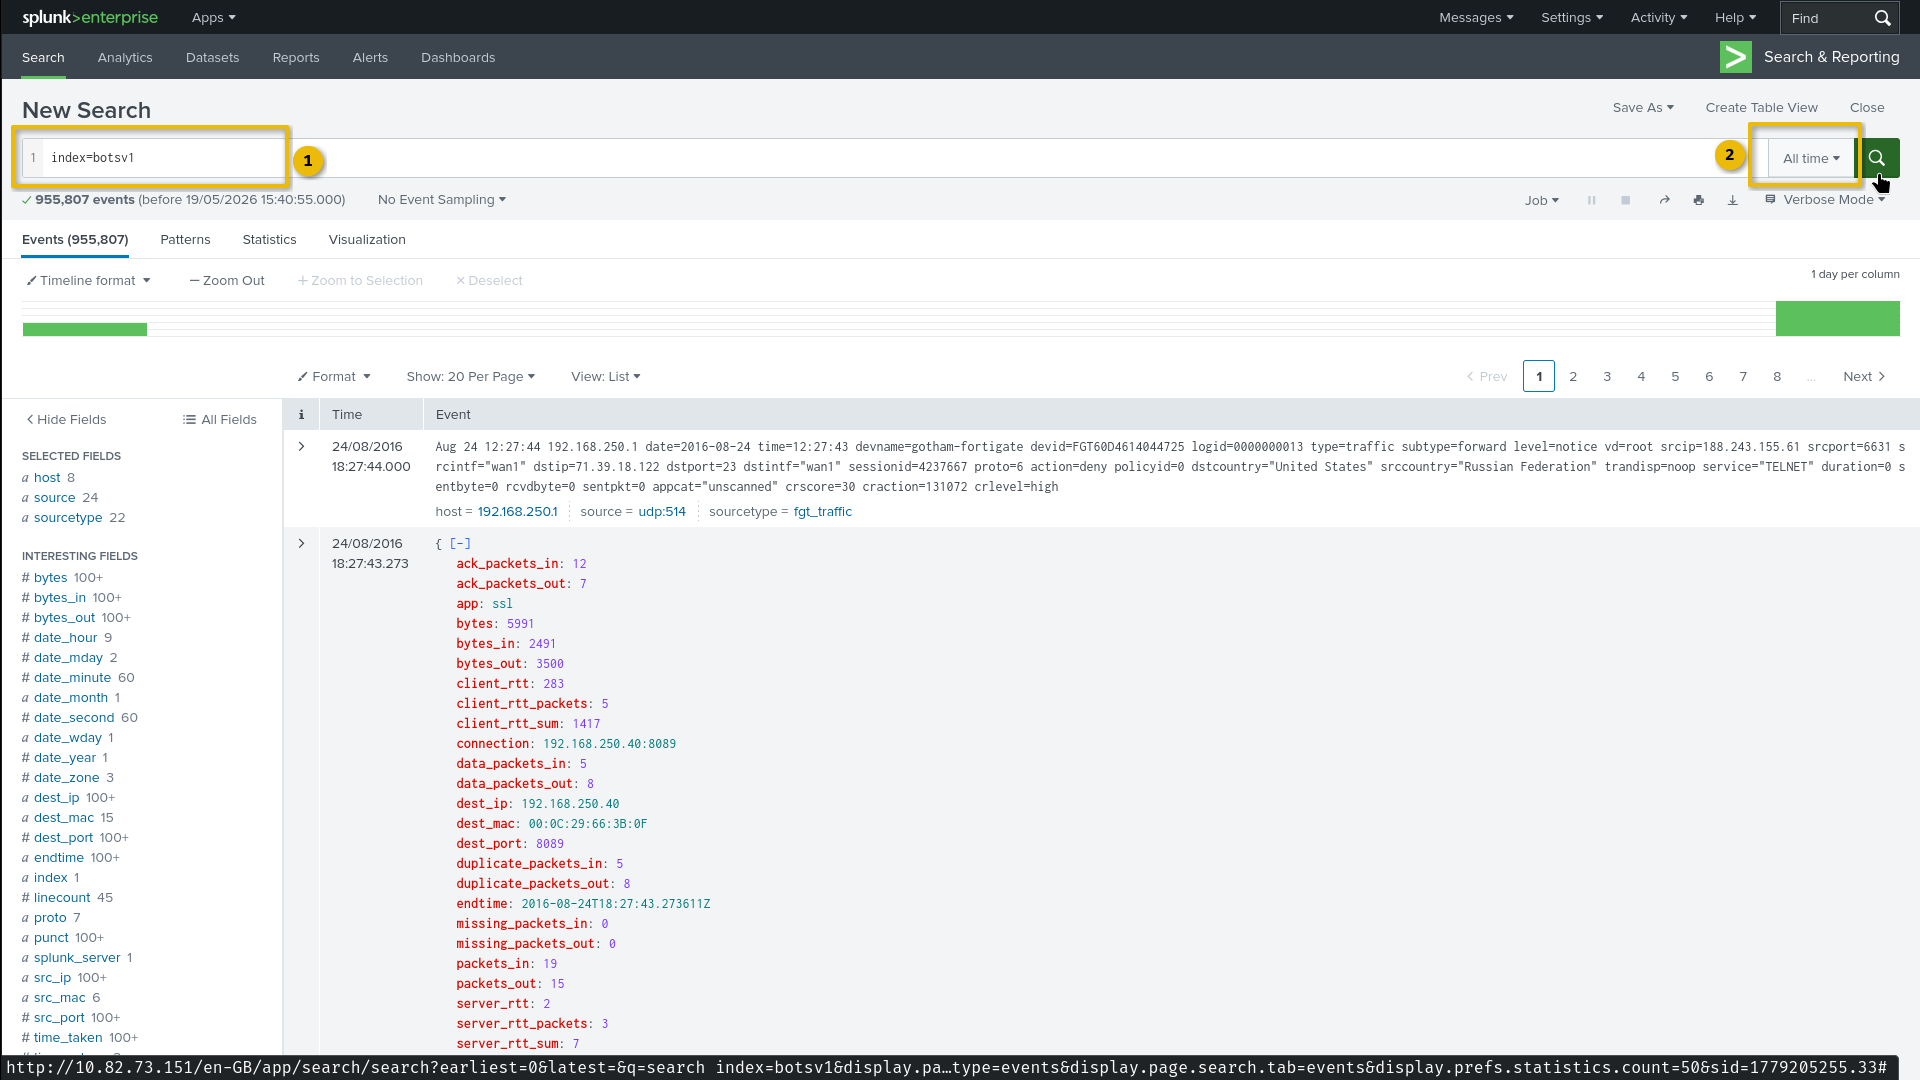Image resolution: width=1920 pixels, height=1080 pixels.
Task: Go to the Analytics nav tab
Action: [125, 58]
